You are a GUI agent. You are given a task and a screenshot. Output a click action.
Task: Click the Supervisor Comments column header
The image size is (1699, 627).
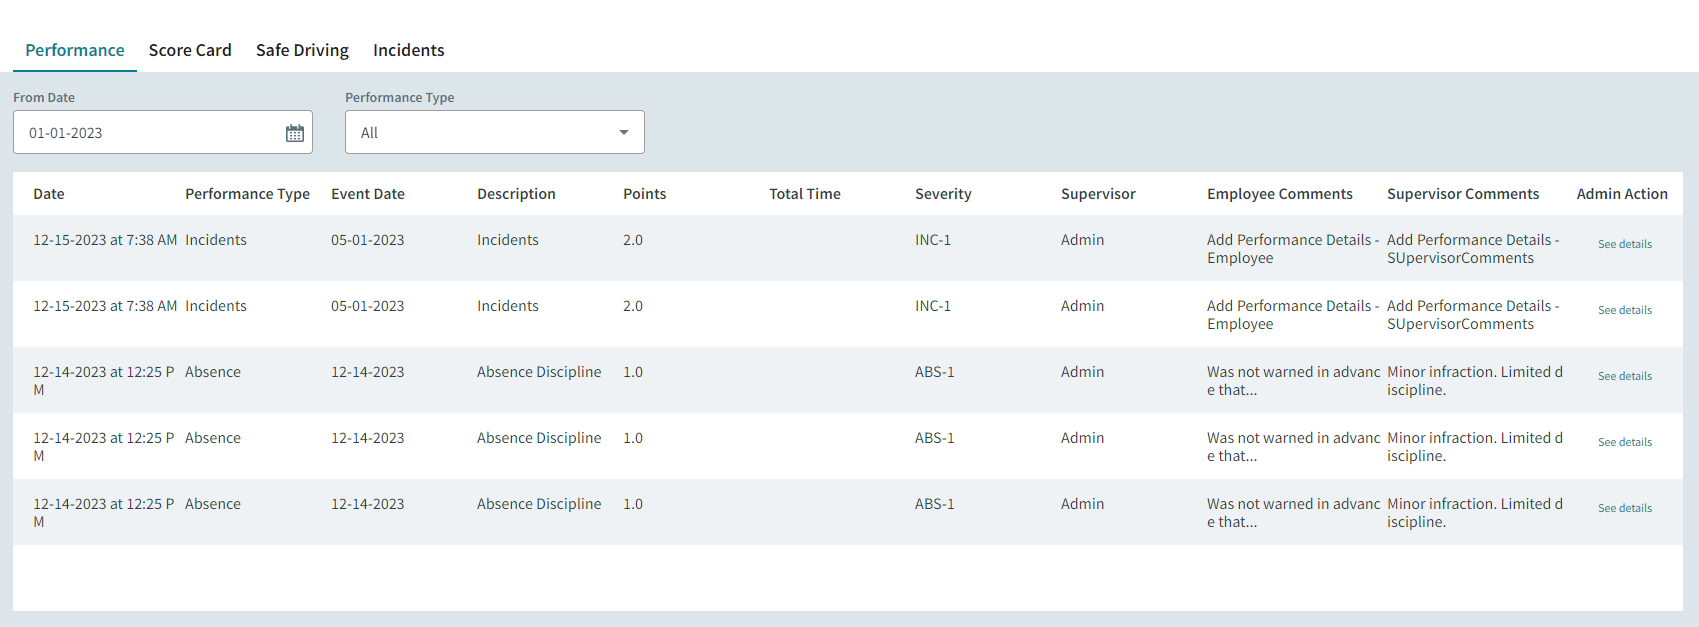click(x=1462, y=194)
